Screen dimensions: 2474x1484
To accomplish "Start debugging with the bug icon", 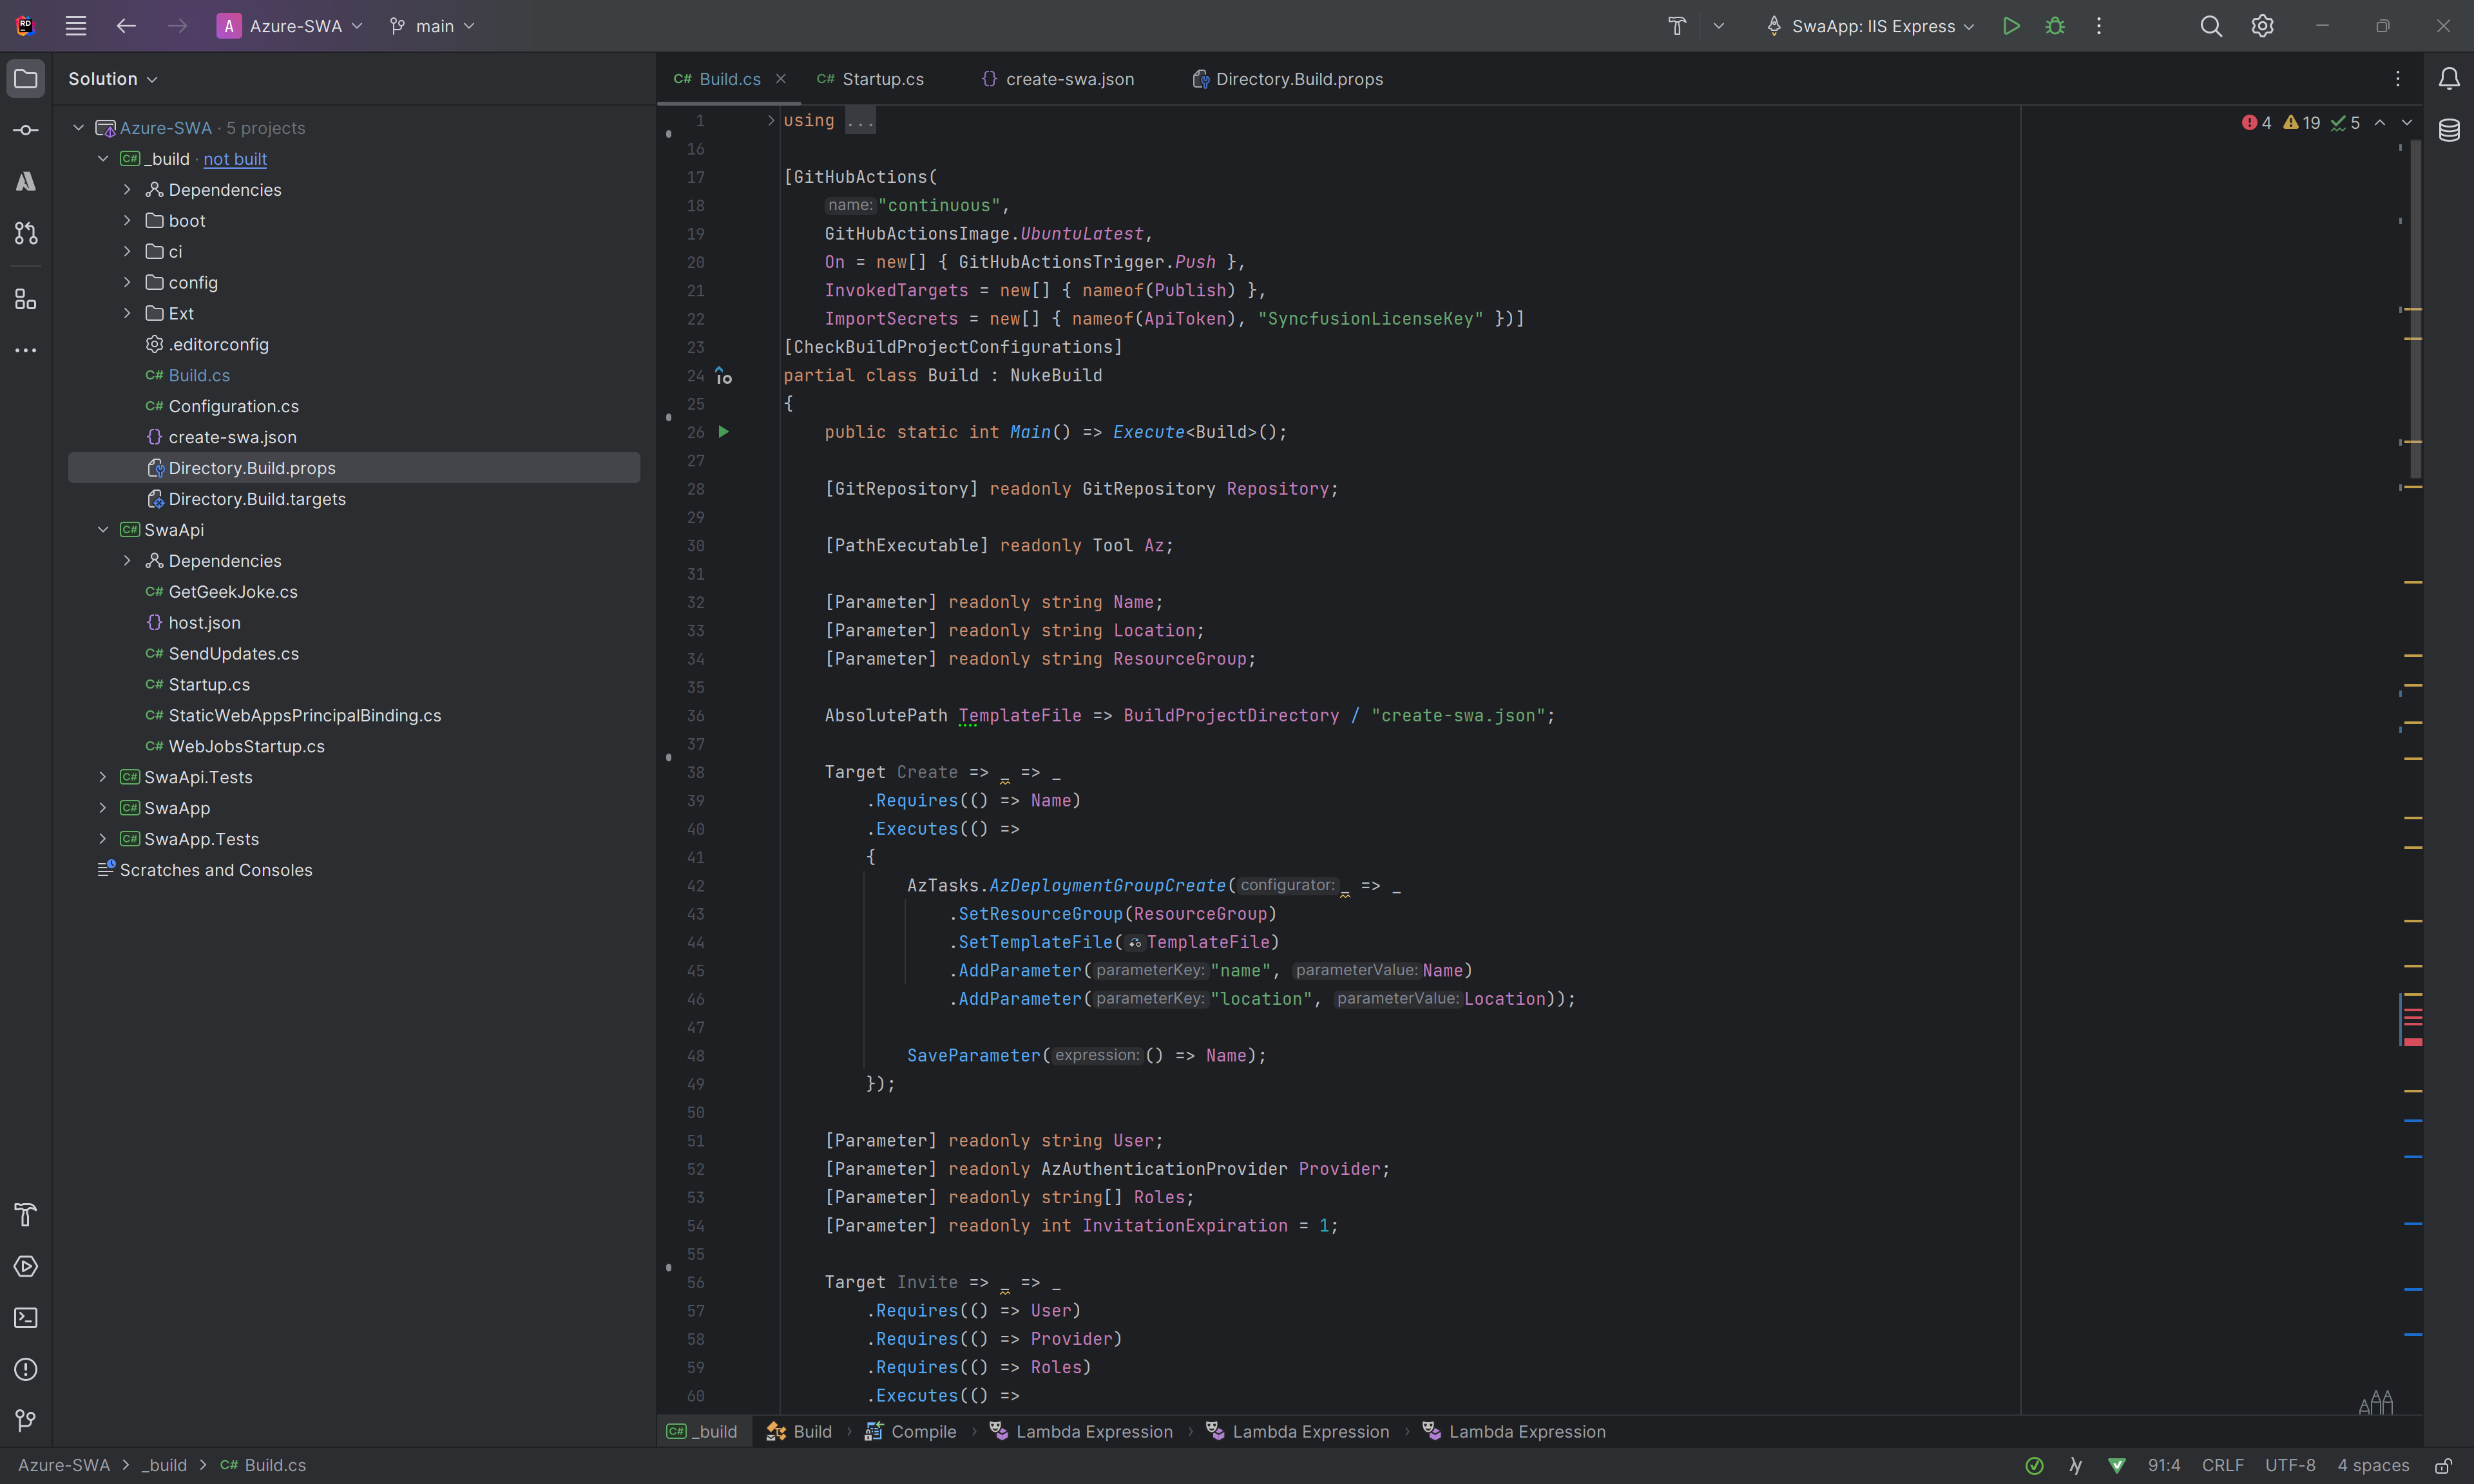I will [x=2056, y=26].
